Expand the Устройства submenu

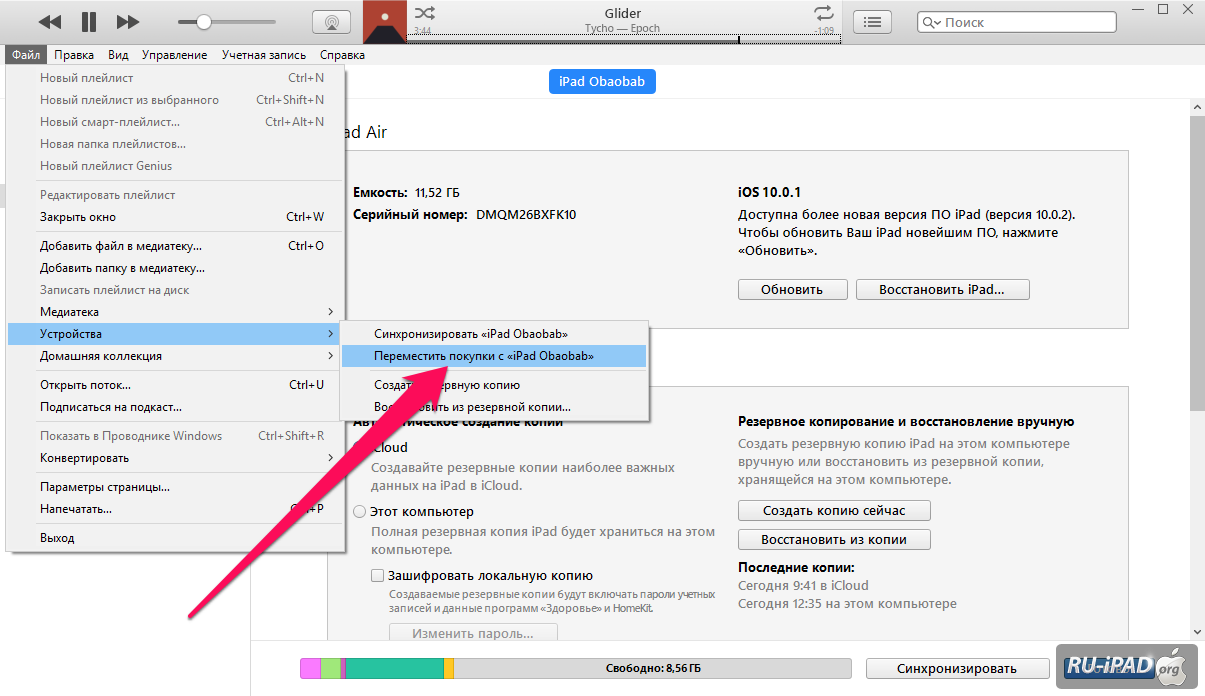tap(176, 334)
